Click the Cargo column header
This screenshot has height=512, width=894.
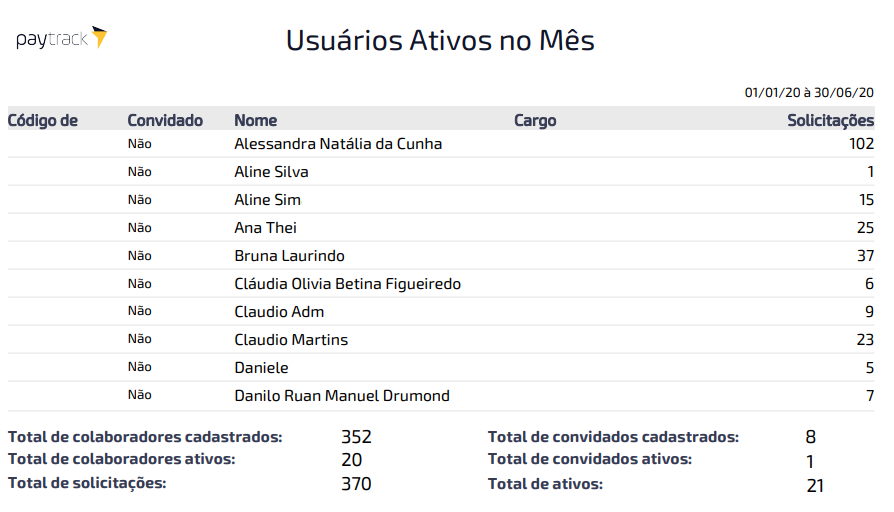pos(535,120)
